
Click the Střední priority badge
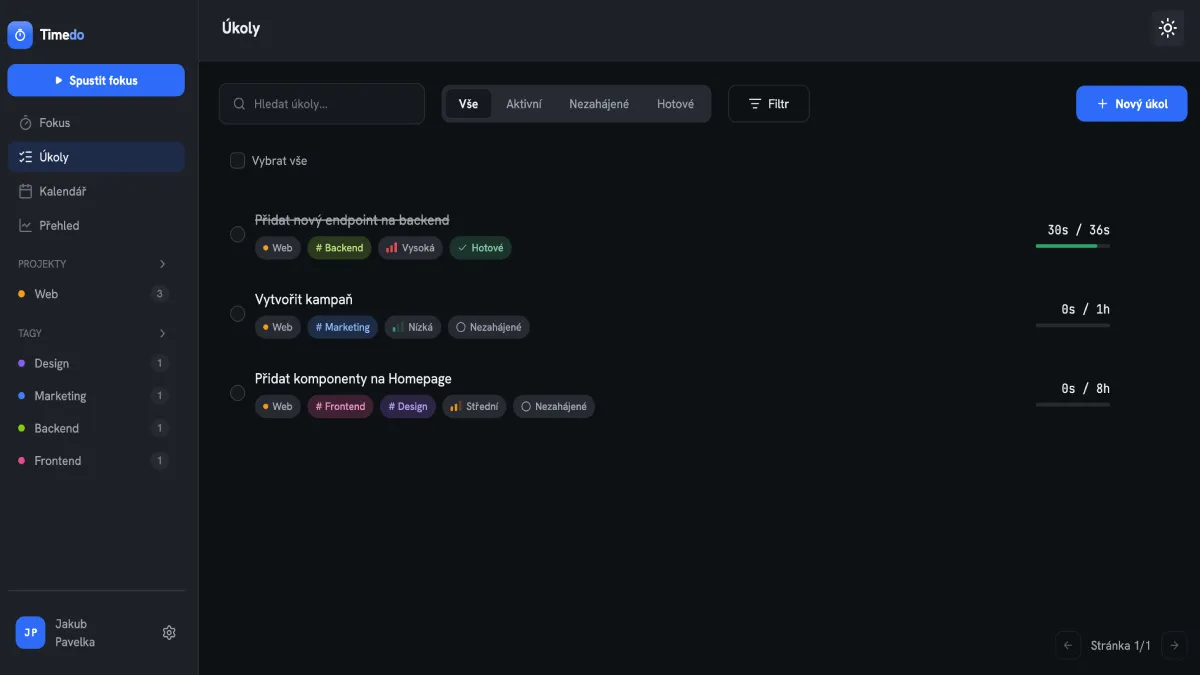coord(474,407)
